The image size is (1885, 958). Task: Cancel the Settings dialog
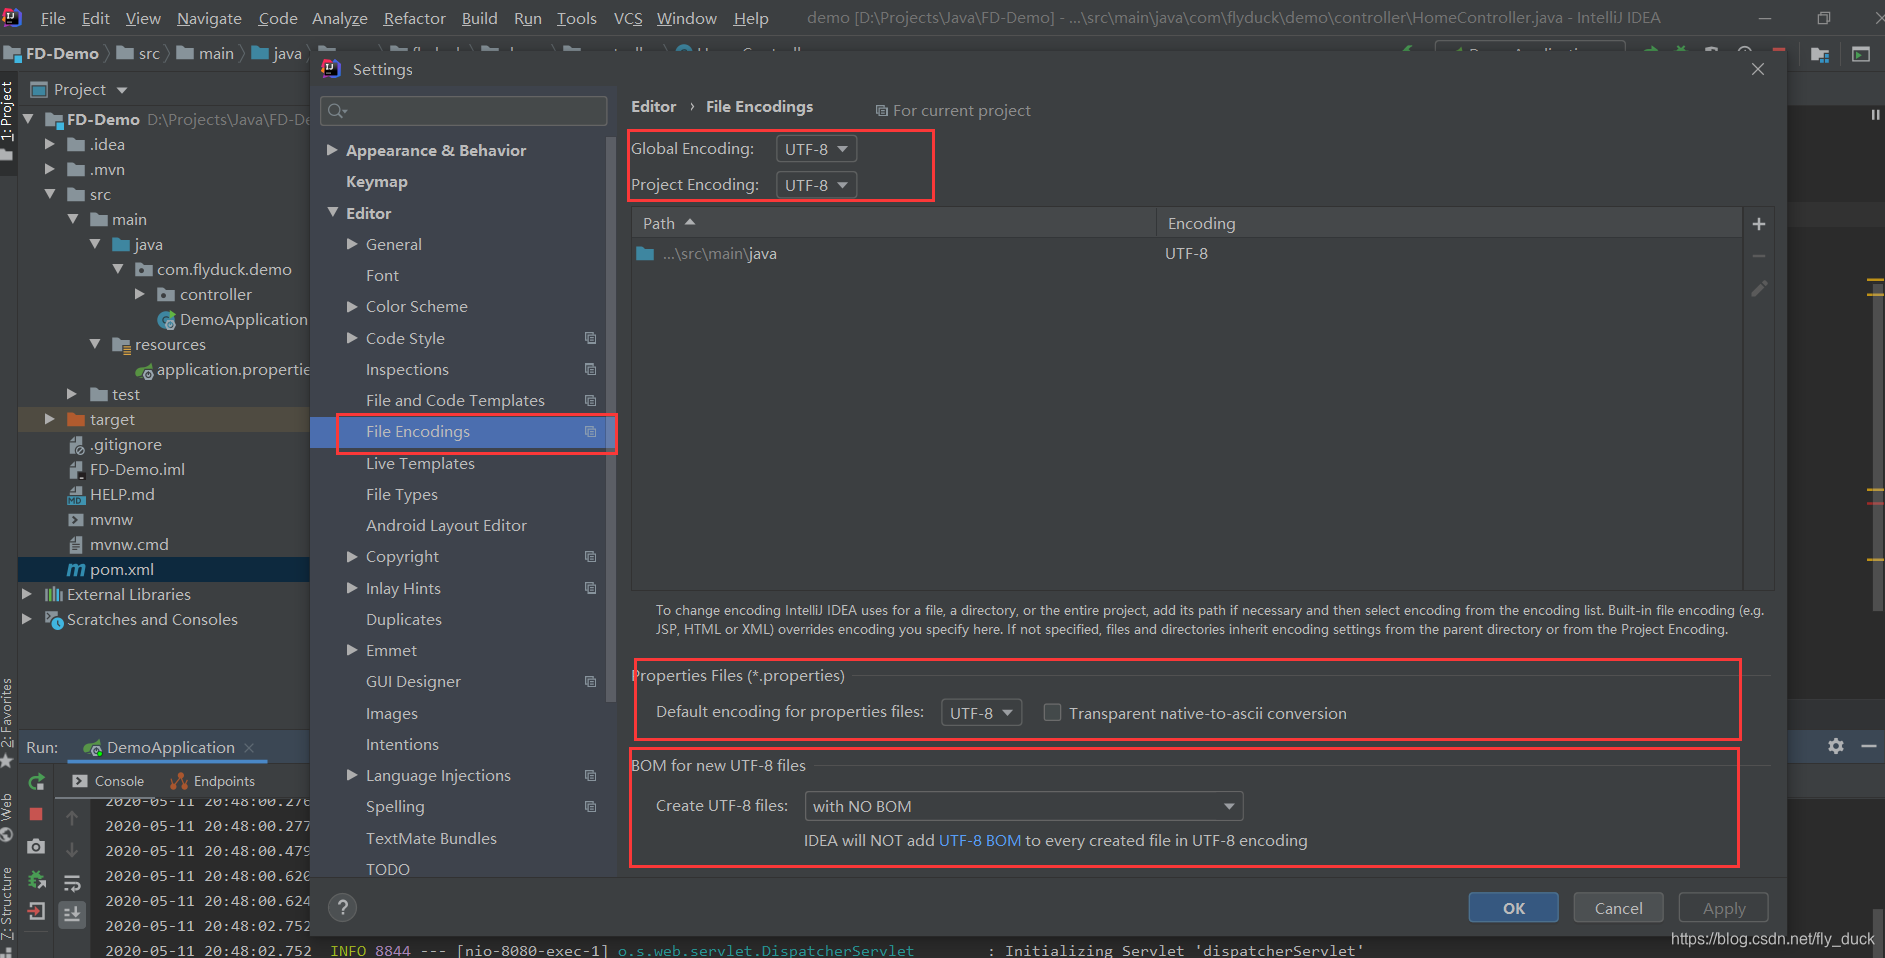coord(1618,908)
